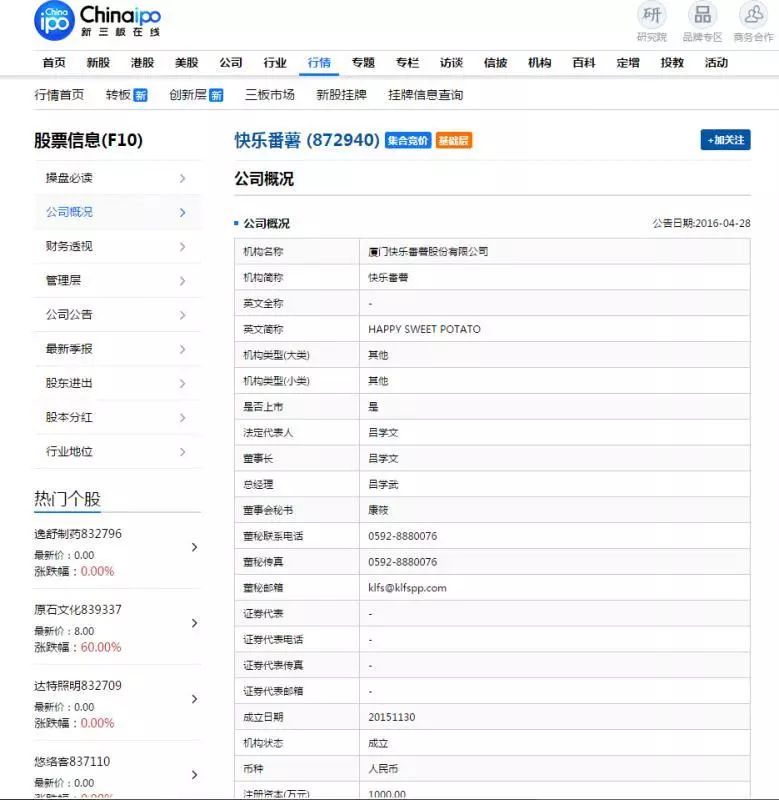Viewport: 779px width, 800px height.
Task: Click the +加关注 follow button
Action: tap(725, 140)
